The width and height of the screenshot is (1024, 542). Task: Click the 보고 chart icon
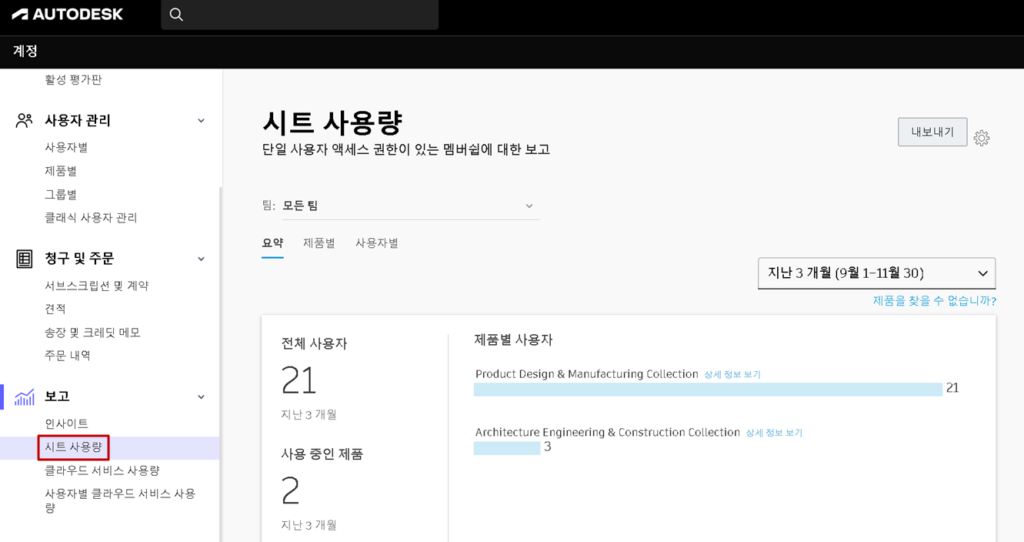point(24,396)
